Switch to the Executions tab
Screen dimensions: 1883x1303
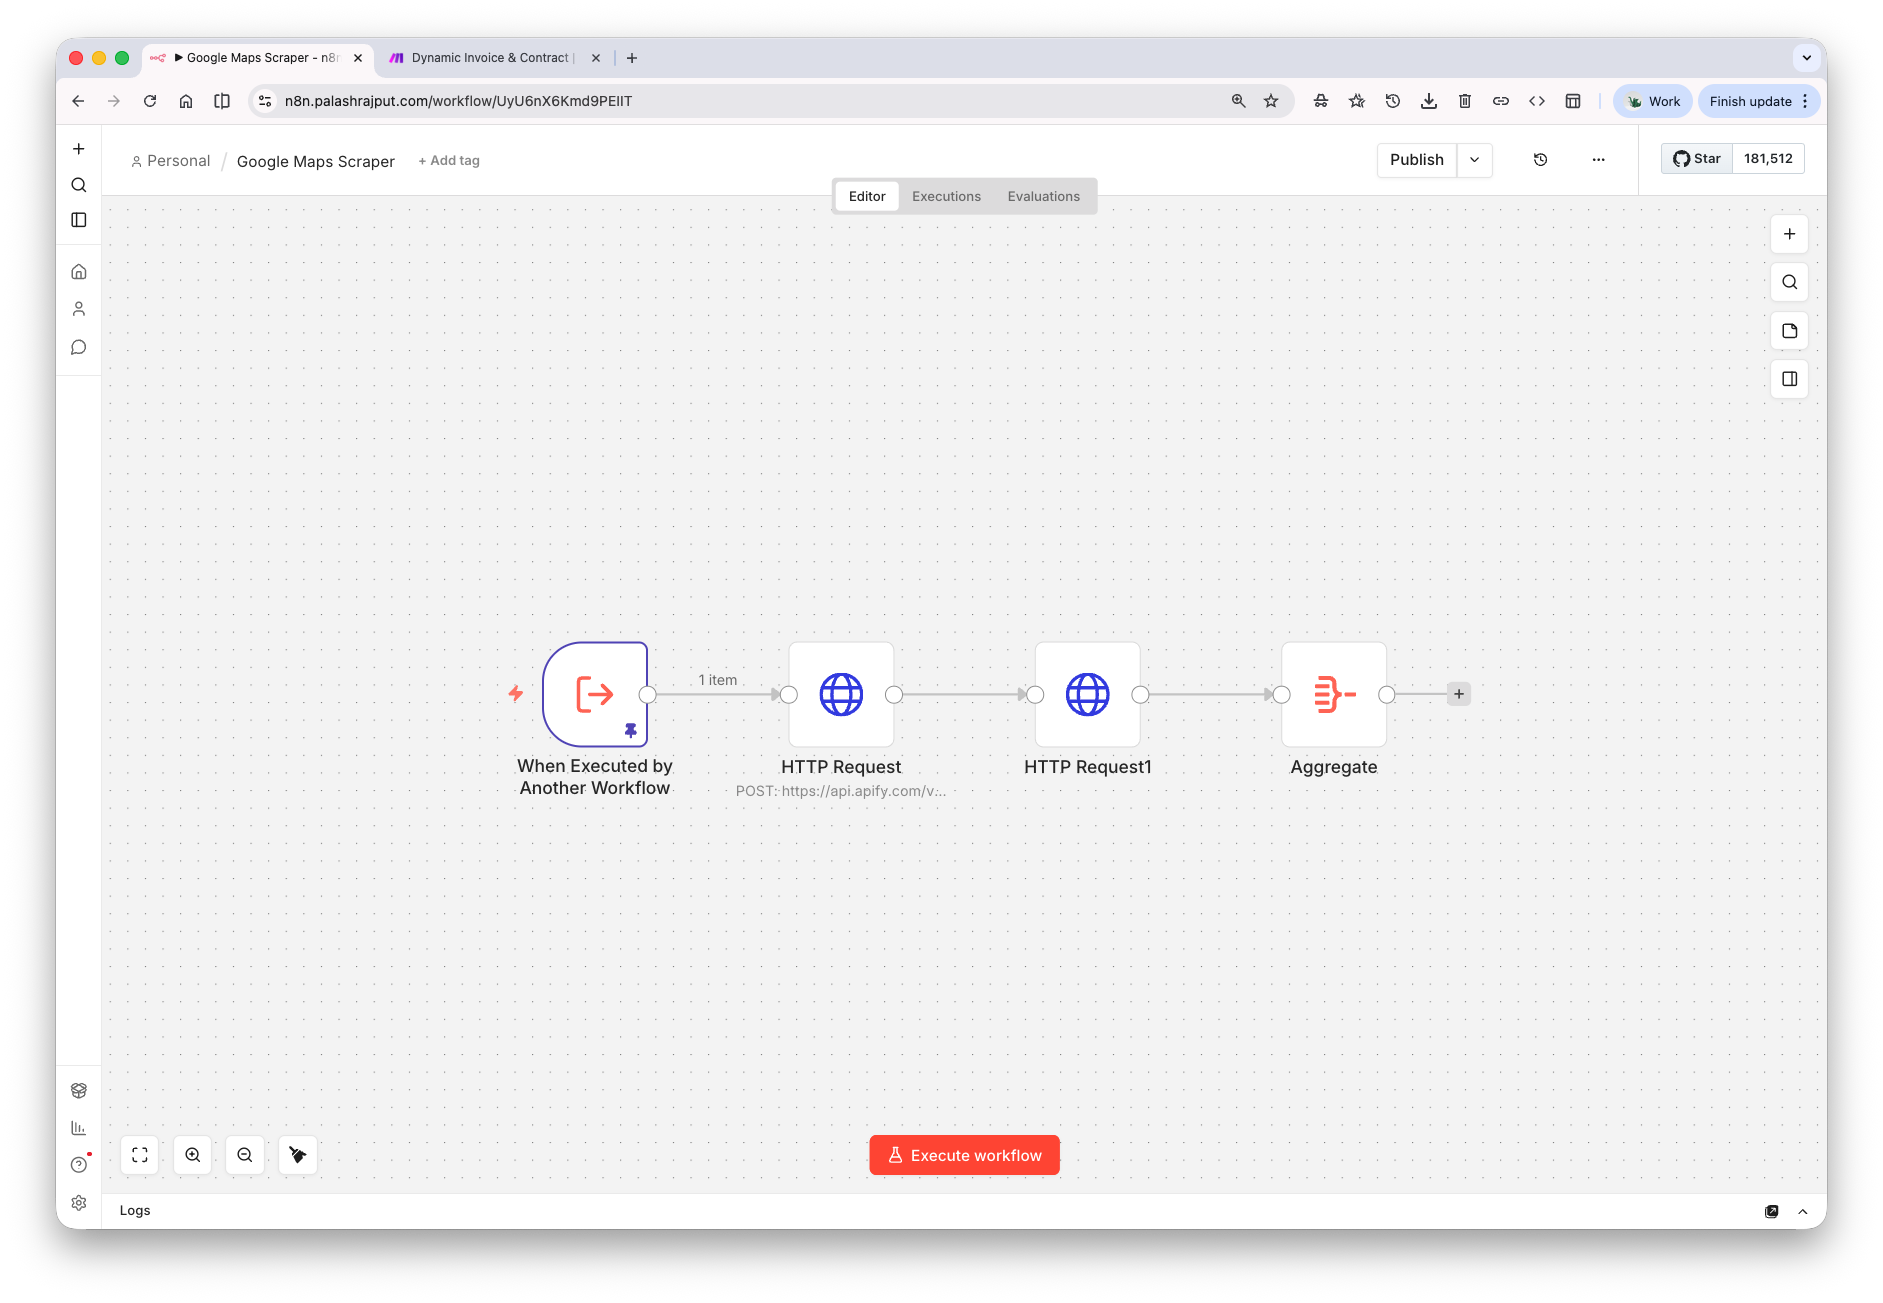[x=945, y=196]
